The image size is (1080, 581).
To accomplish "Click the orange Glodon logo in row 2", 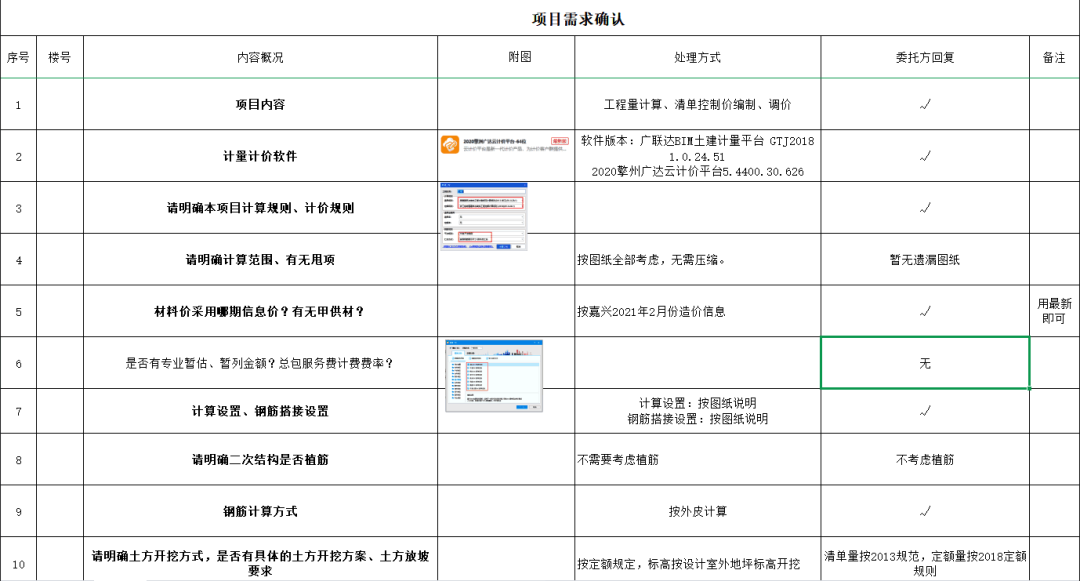I will point(451,145).
